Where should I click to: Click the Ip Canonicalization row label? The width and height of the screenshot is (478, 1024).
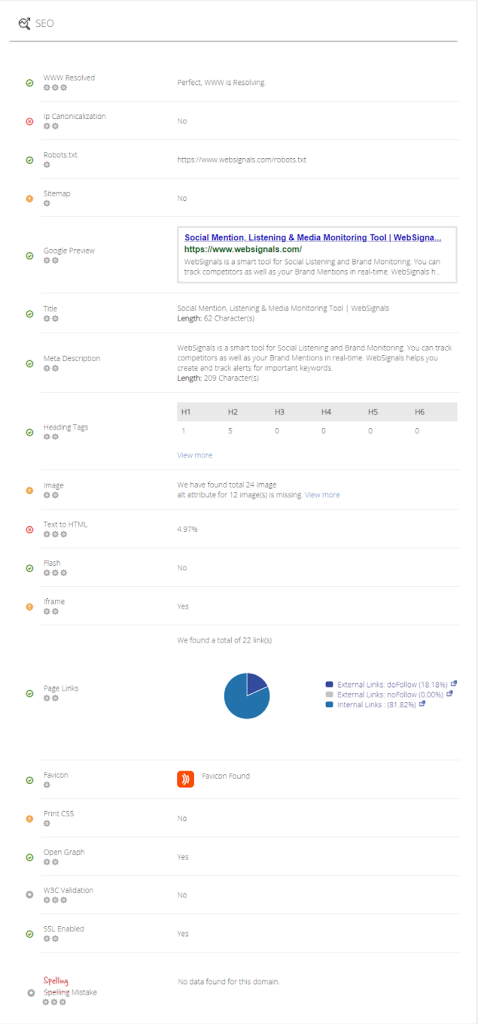coord(74,116)
